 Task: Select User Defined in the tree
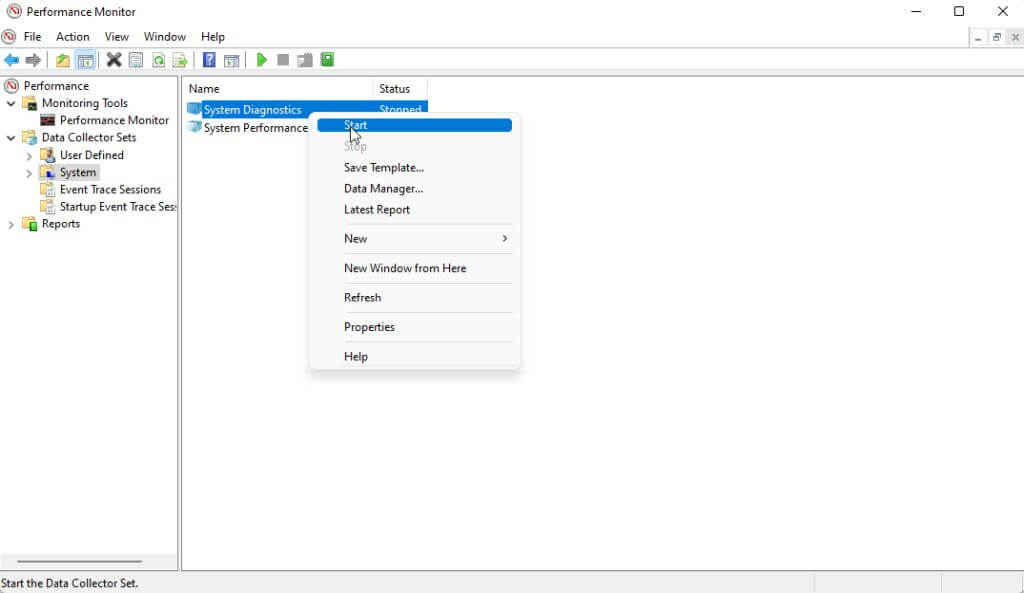click(x=91, y=155)
